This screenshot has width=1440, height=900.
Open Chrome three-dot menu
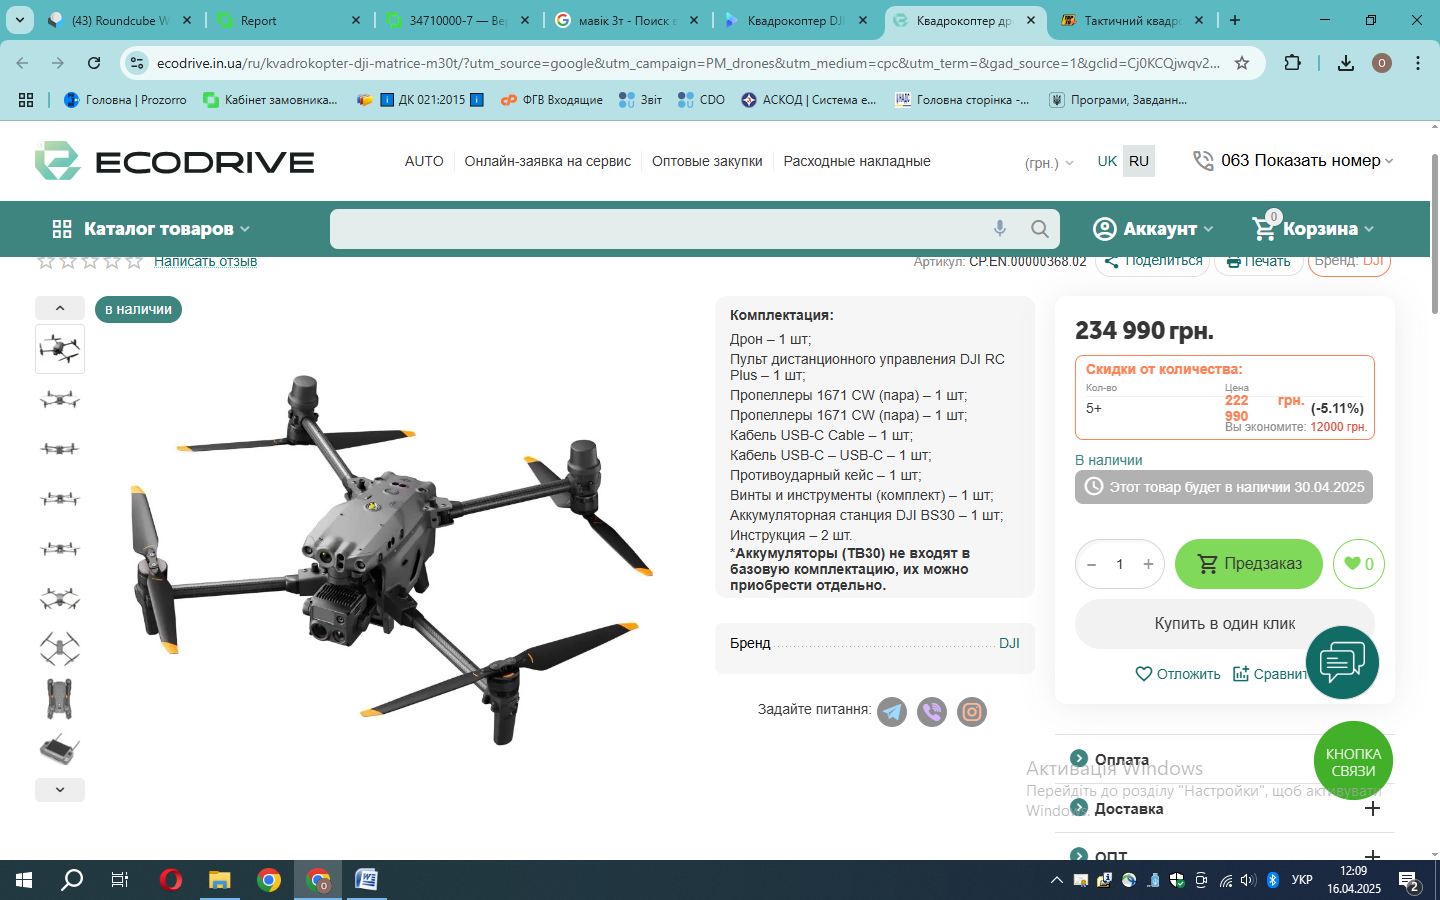[1418, 63]
